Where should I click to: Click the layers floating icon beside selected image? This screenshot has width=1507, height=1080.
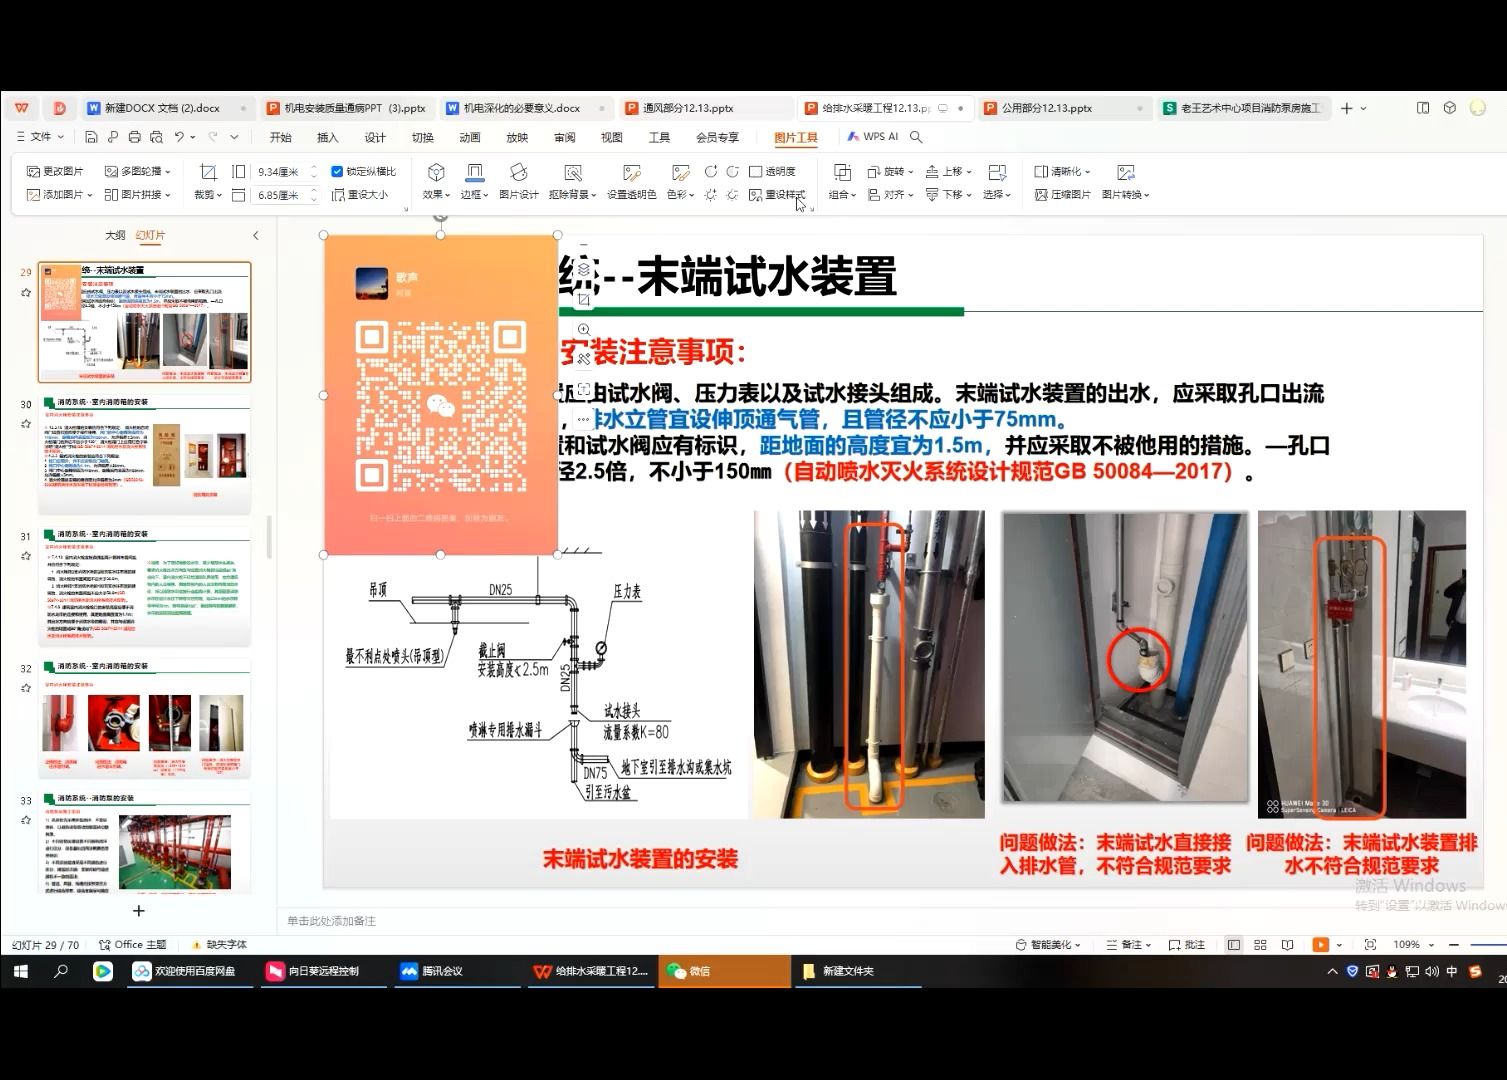584,269
